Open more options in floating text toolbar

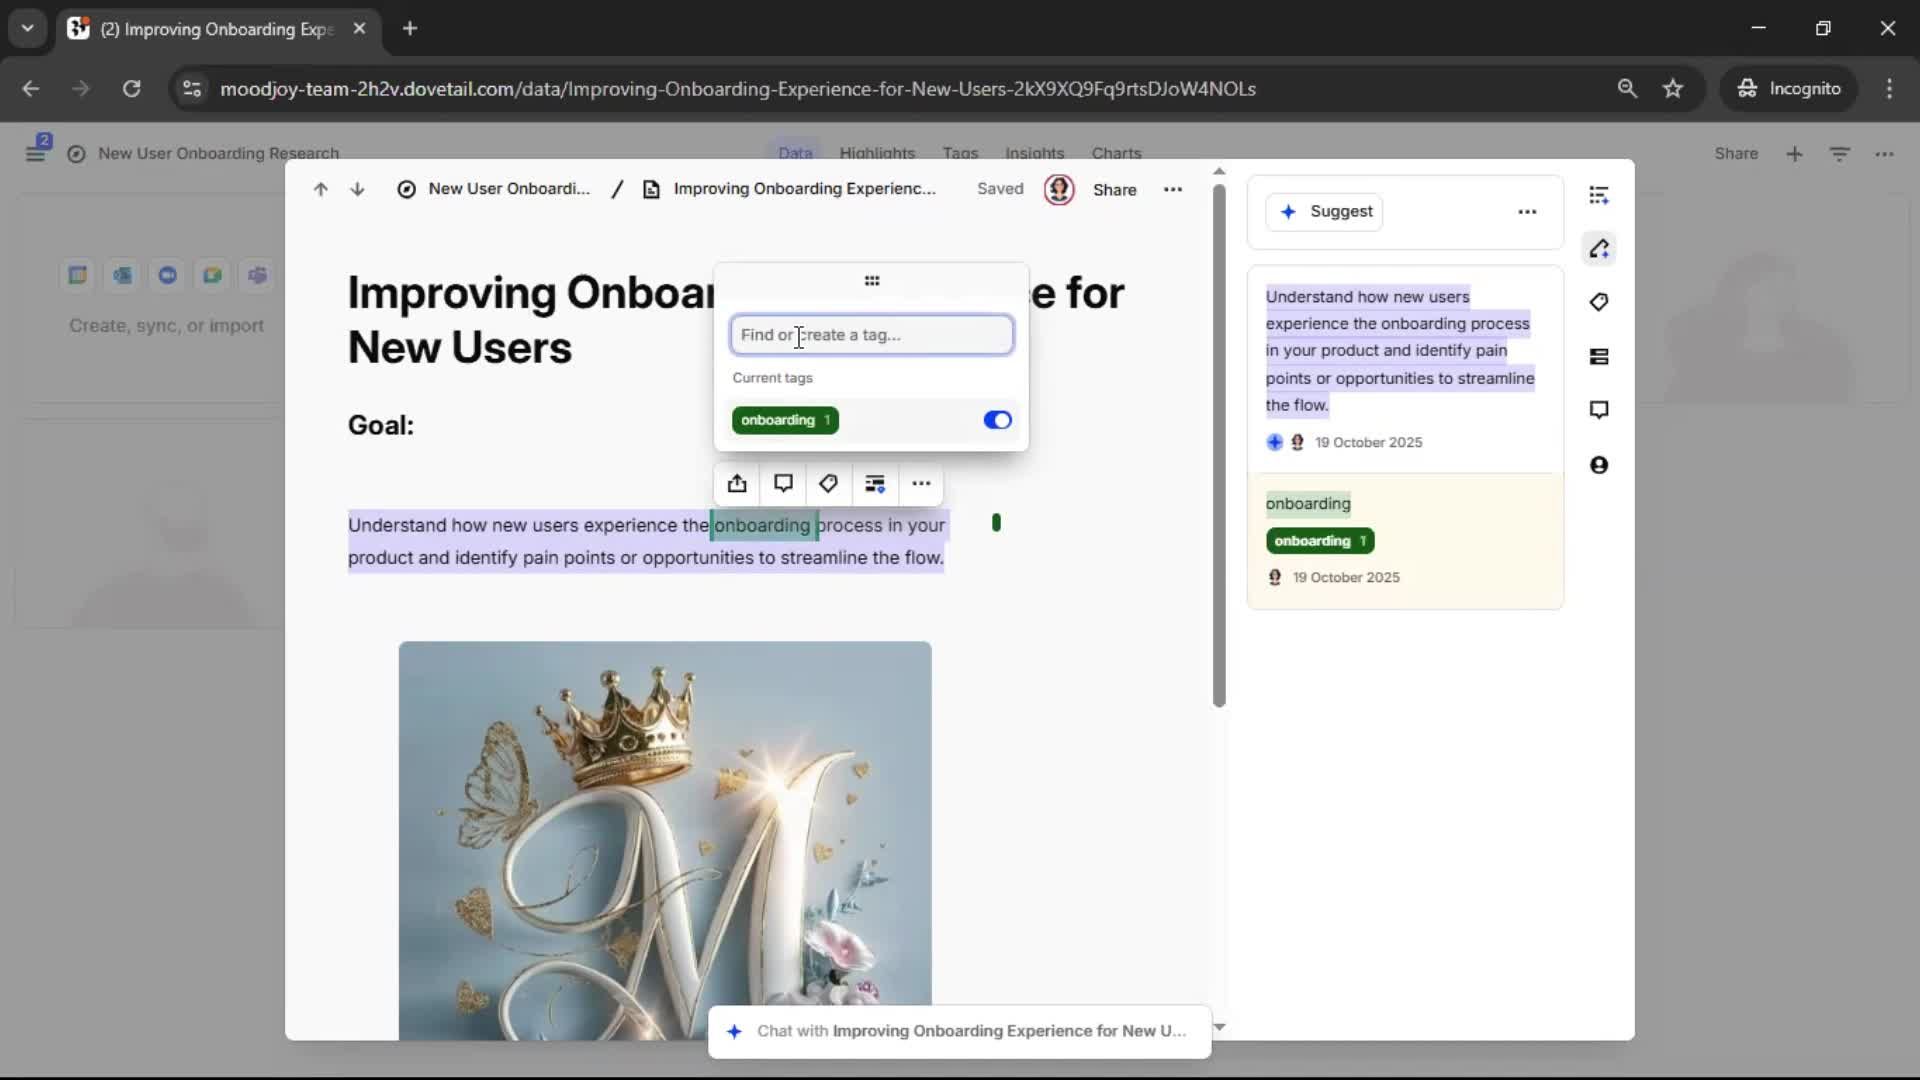(x=921, y=484)
